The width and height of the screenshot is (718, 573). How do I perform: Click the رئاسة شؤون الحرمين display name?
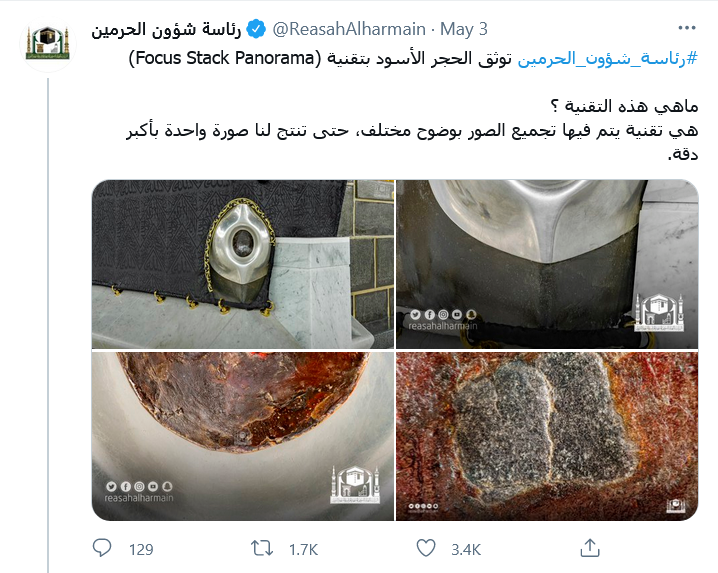pyautogui.click(x=166, y=30)
